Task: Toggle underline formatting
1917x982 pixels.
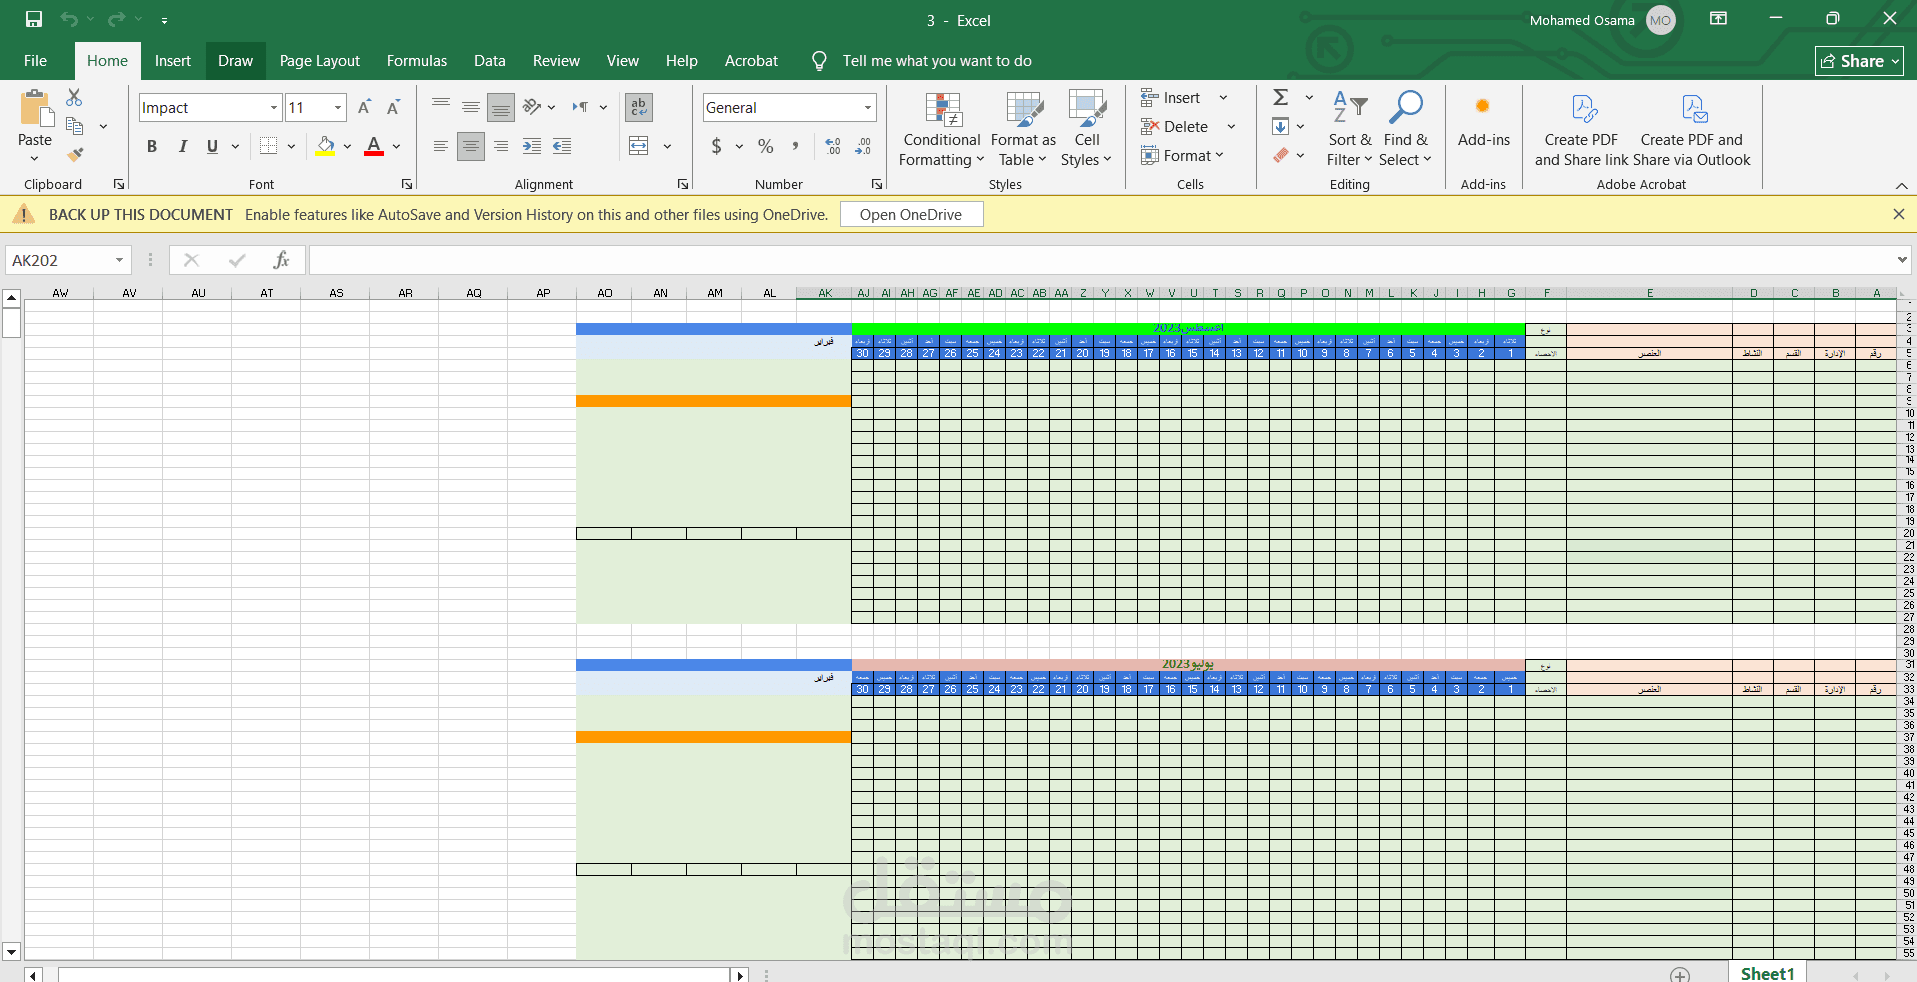Action: (212, 146)
